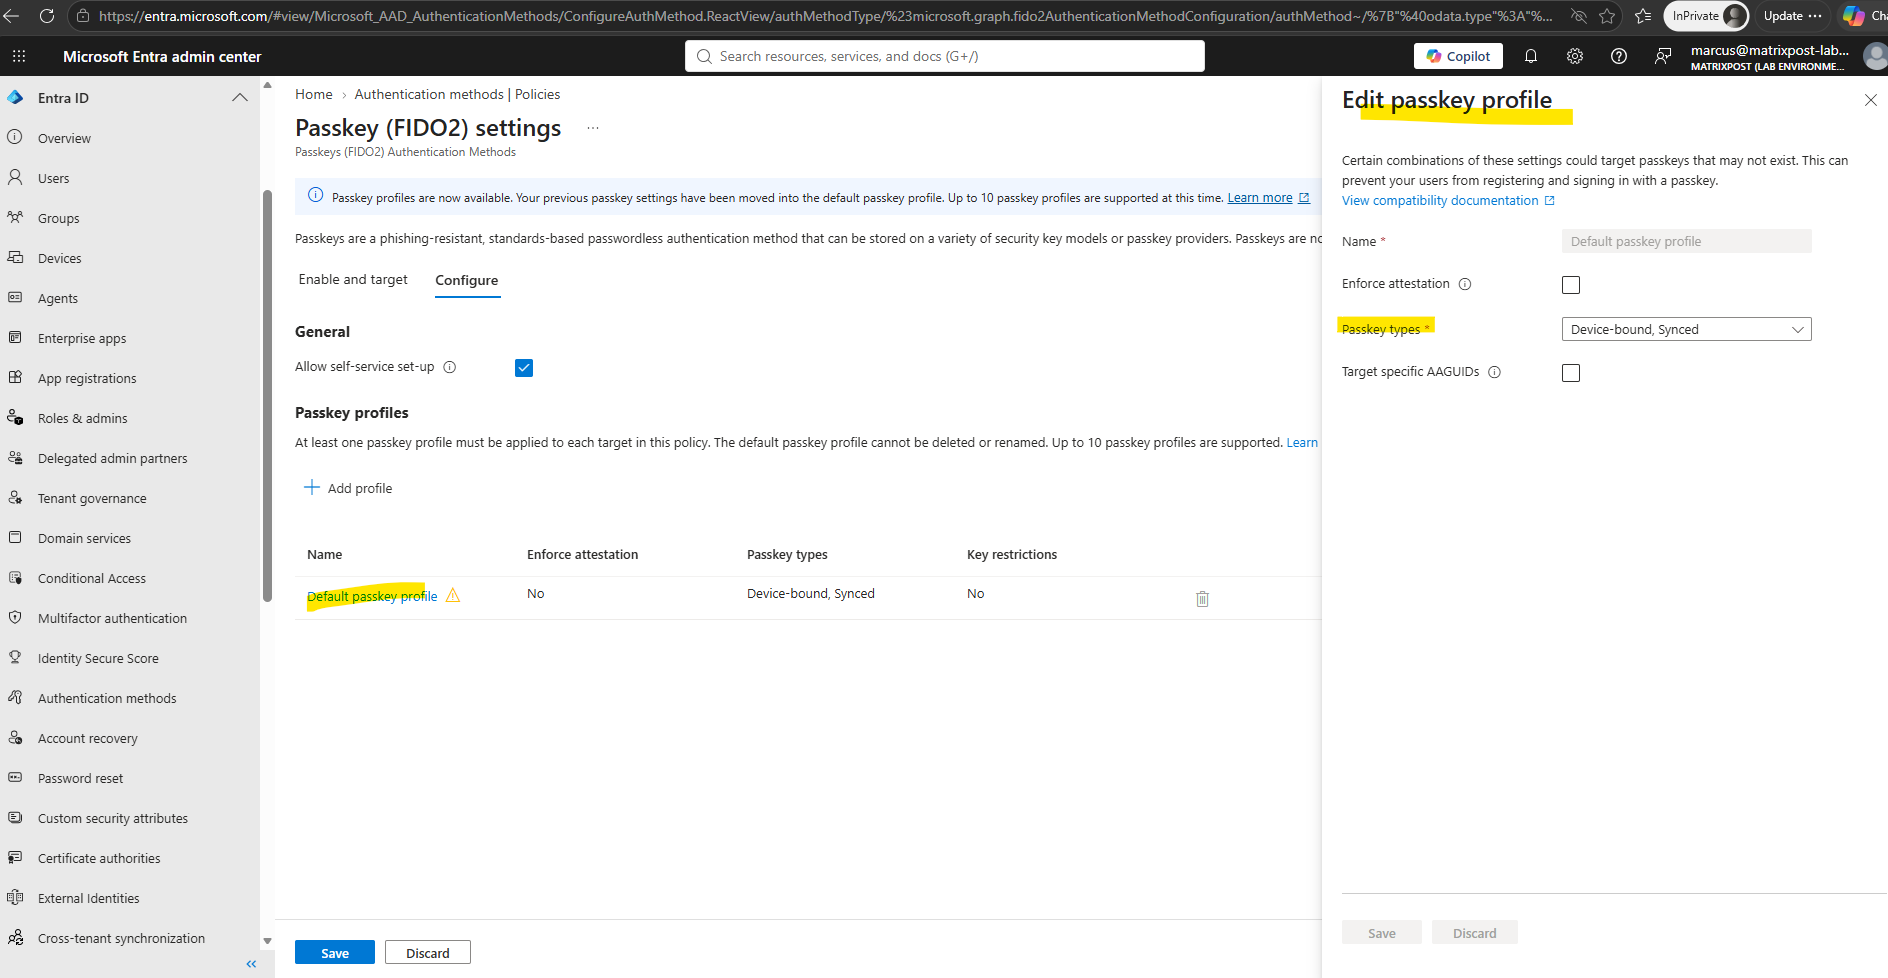The image size is (1888, 978).
Task: Open Password reset in sidebar
Action: tap(81, 778)
